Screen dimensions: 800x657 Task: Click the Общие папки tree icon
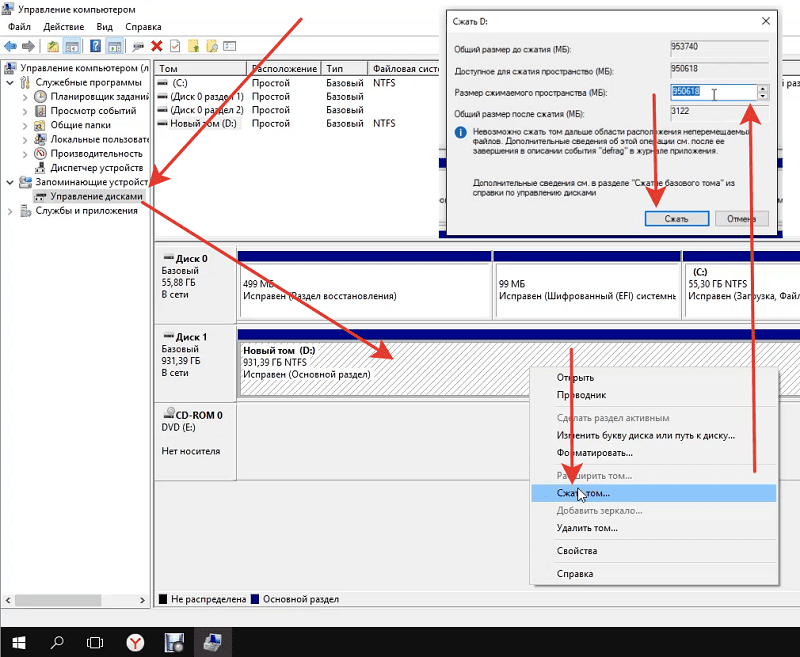40,125
